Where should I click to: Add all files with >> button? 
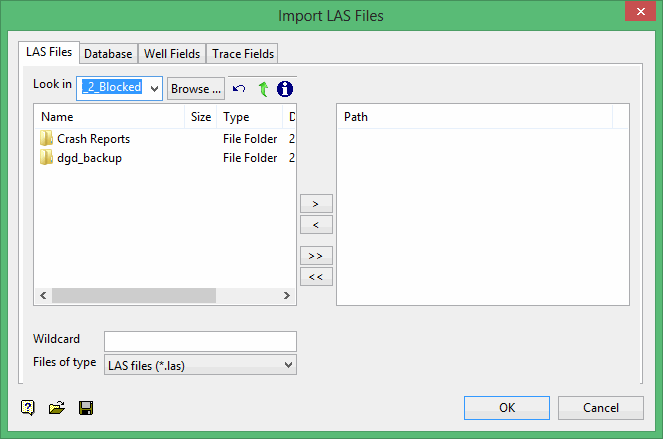[316, 256]
